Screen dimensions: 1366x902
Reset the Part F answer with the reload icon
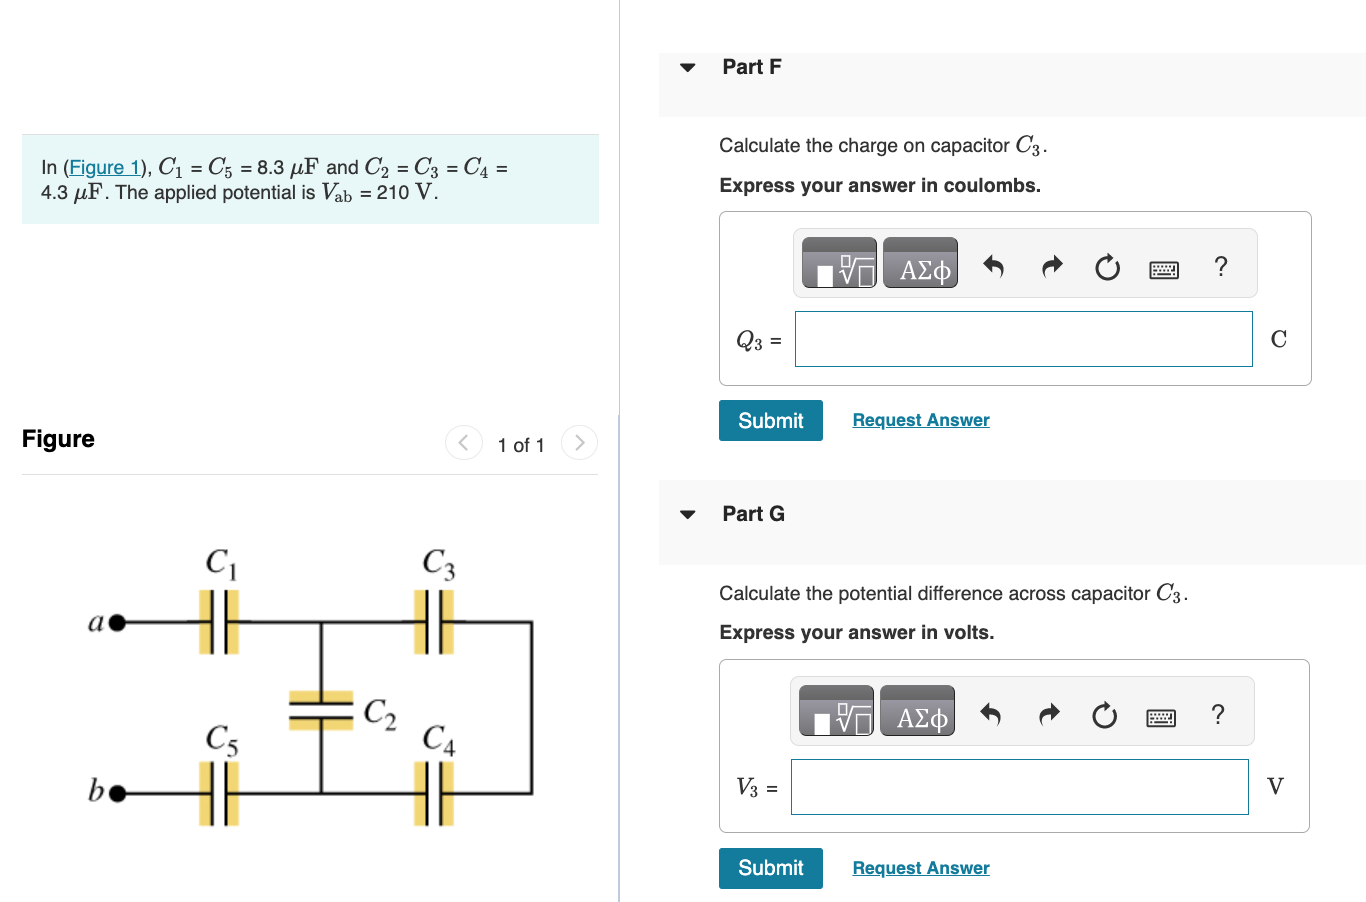(x=1107, y=266)
